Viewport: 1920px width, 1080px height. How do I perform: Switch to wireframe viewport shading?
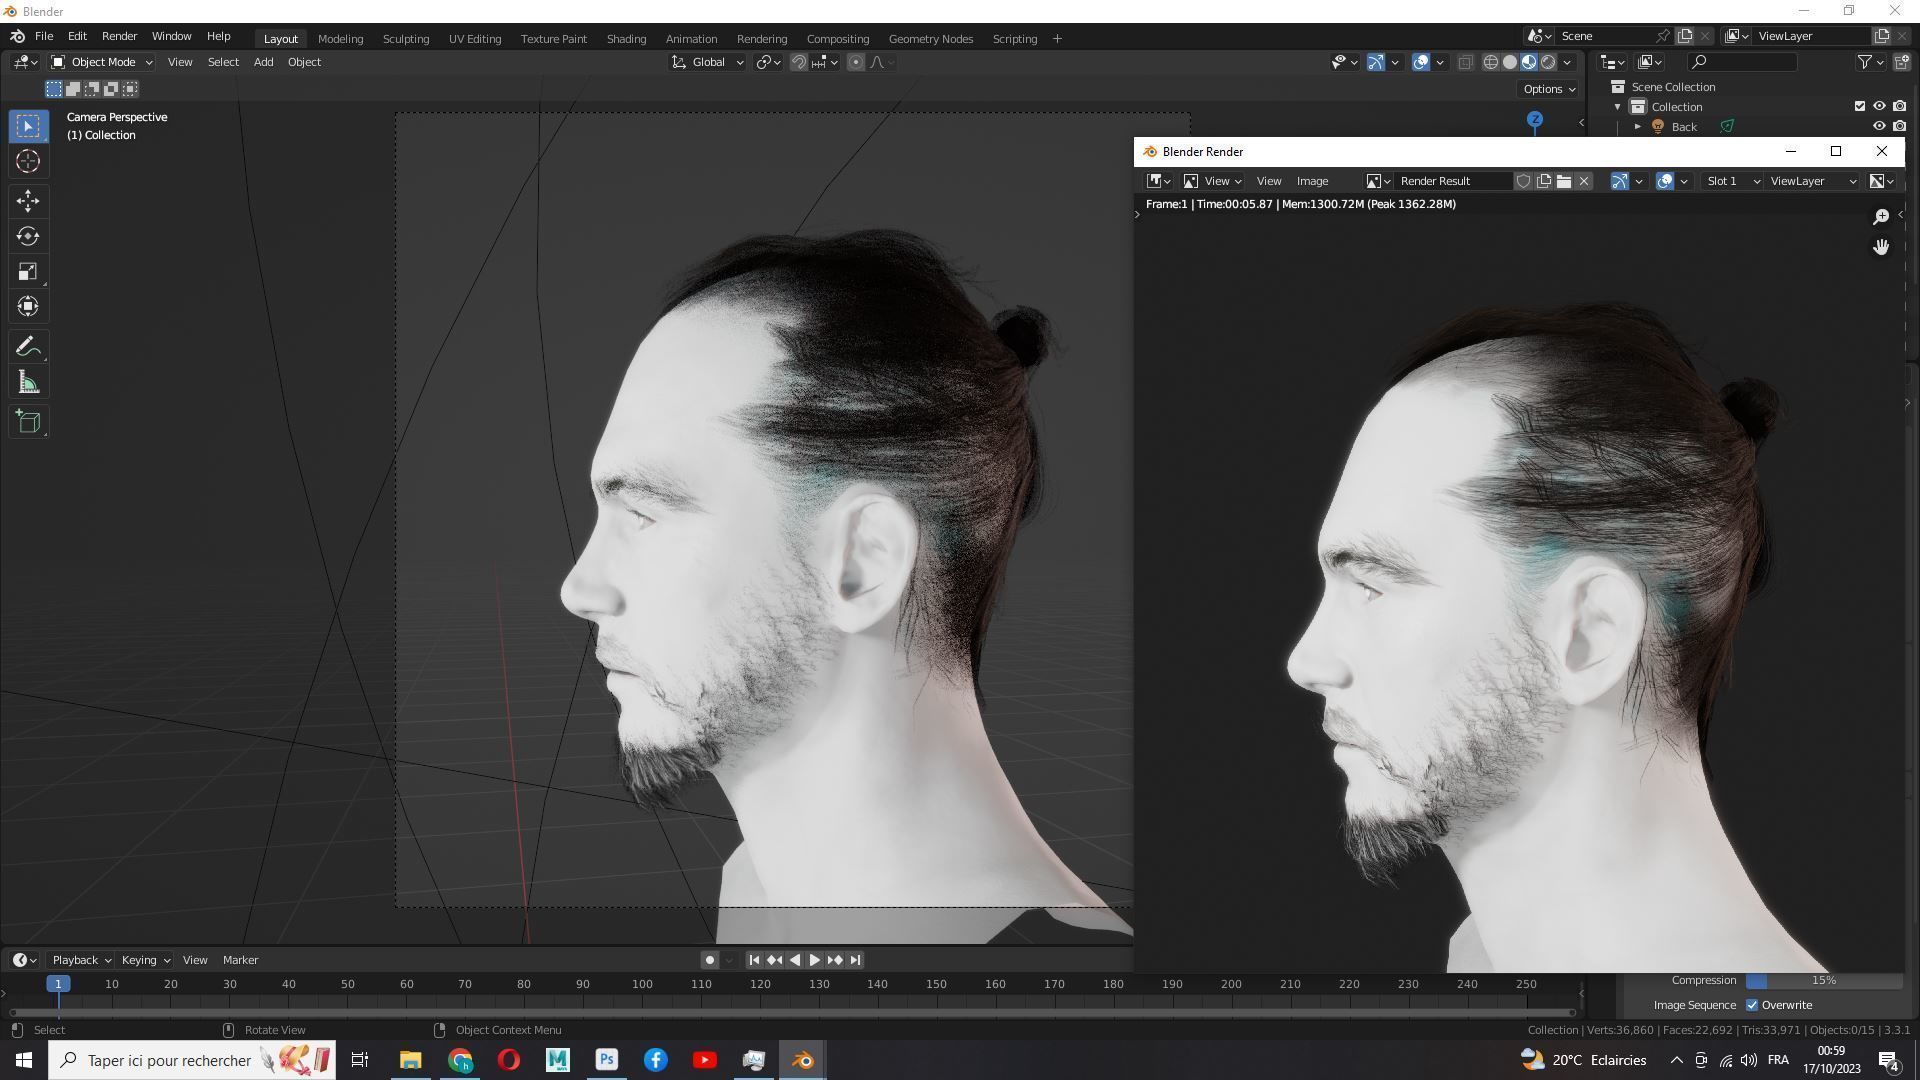point(1491,62)
